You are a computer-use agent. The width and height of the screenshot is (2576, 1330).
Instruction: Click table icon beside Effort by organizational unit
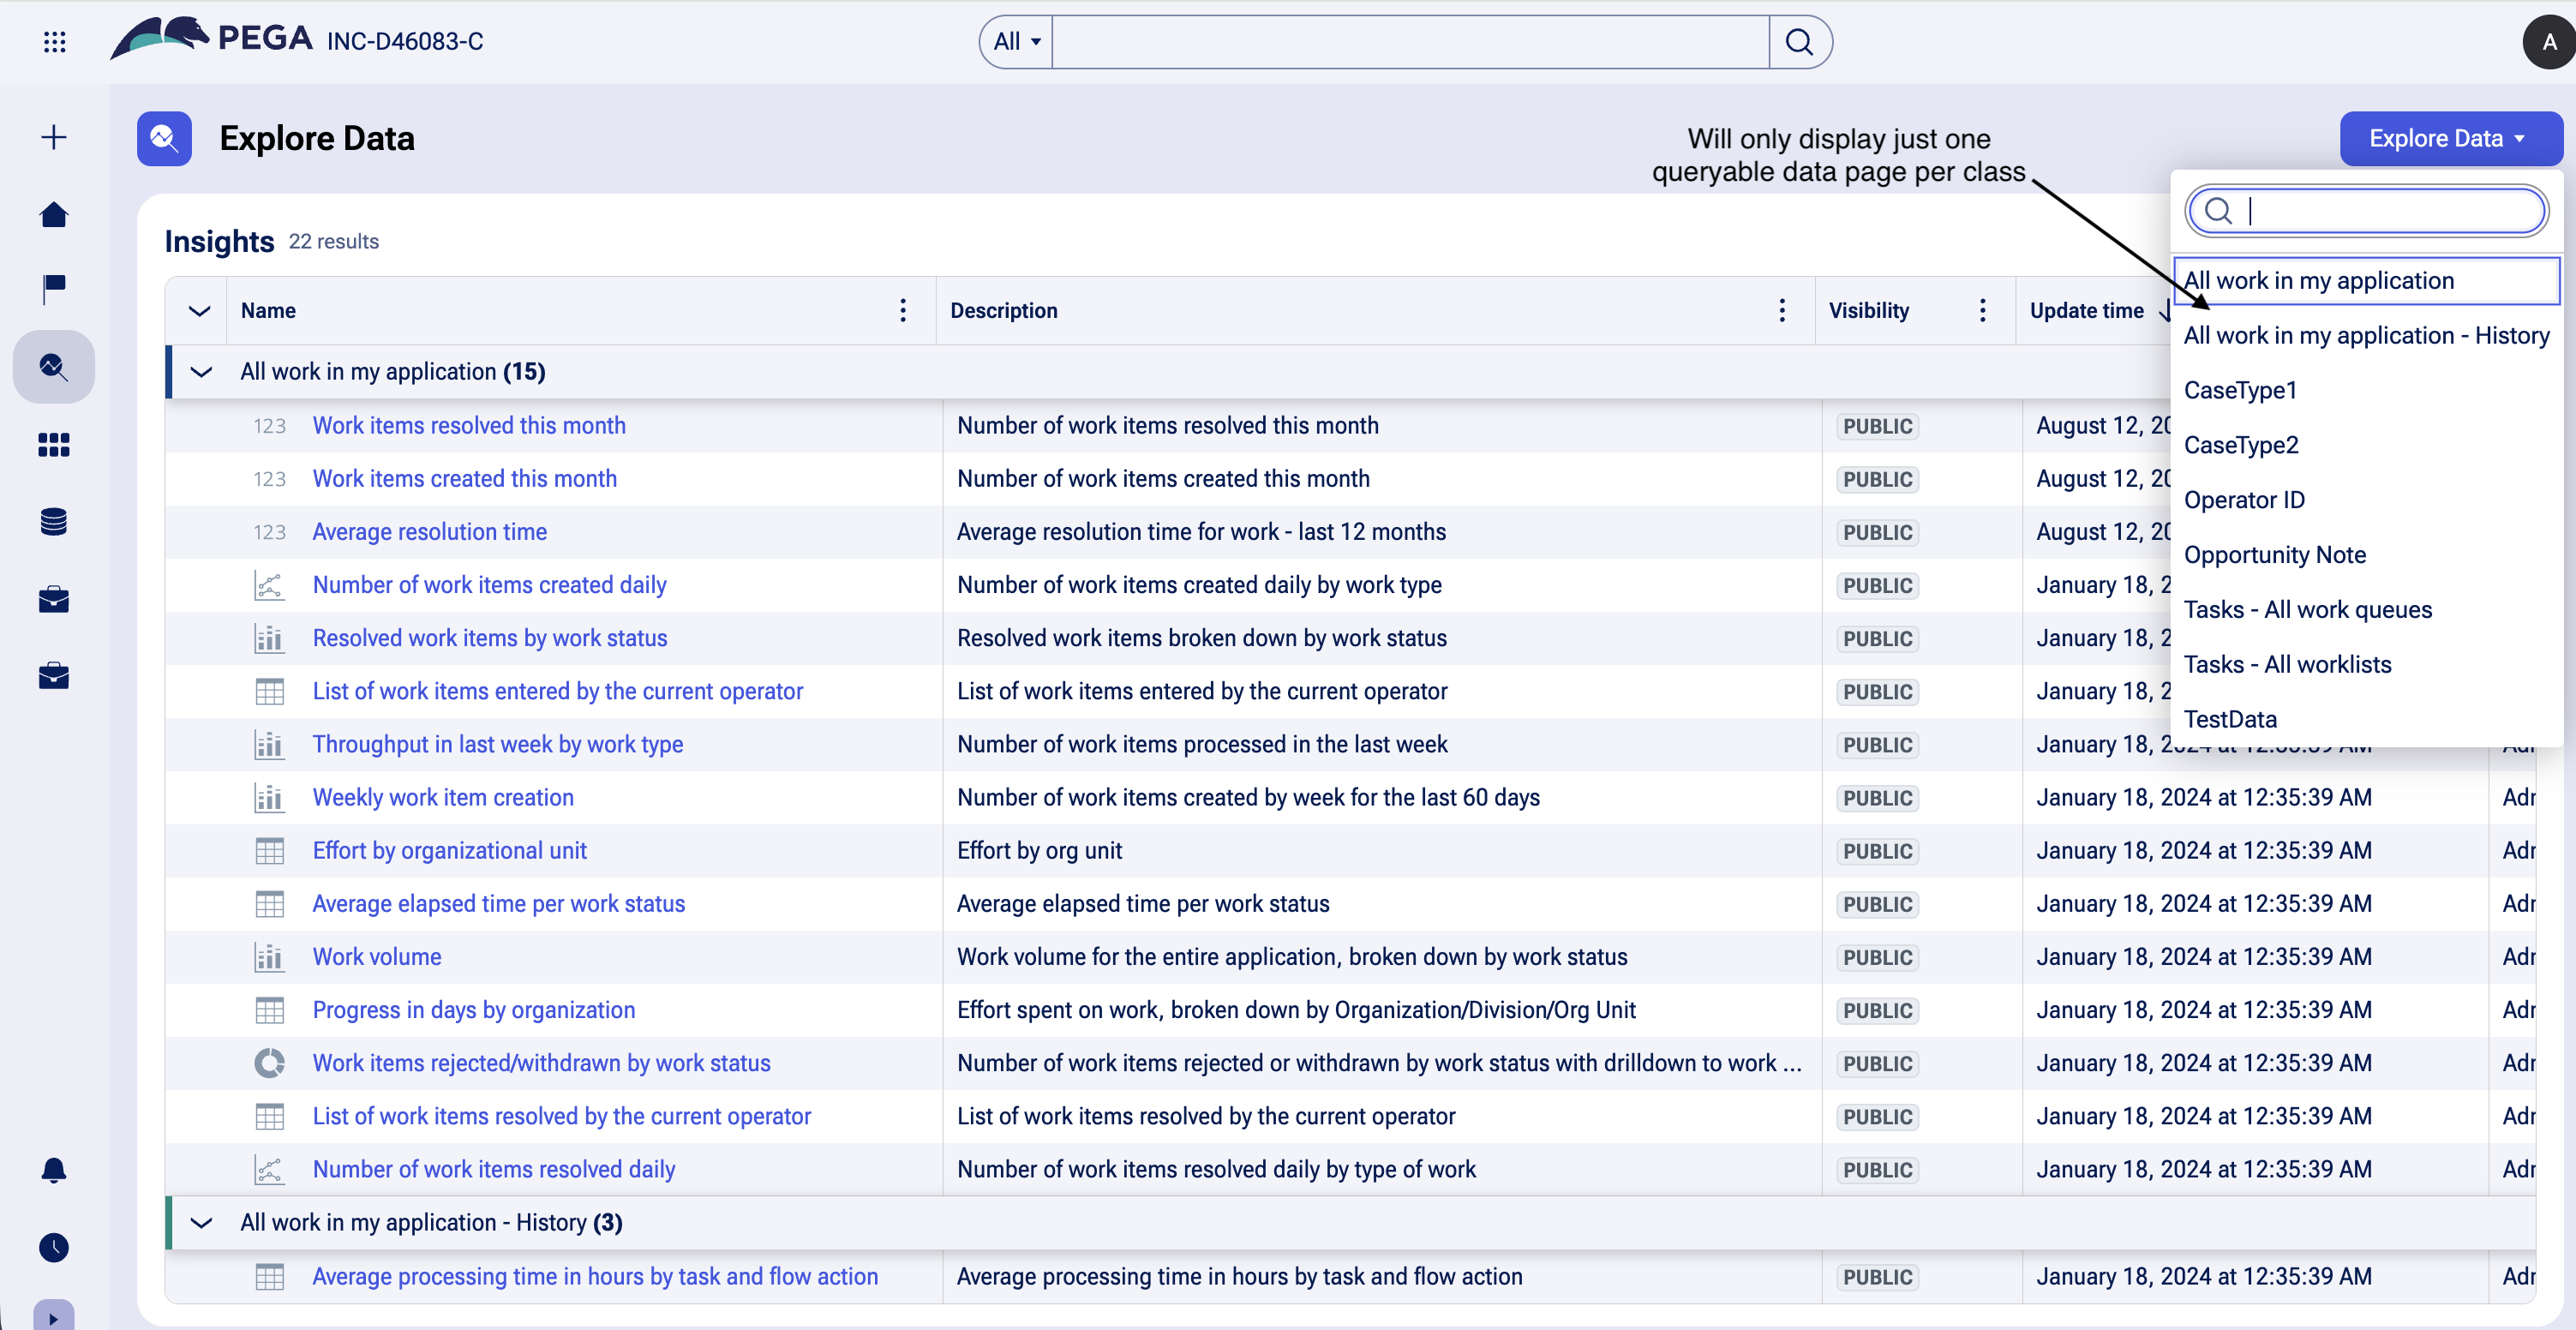click(269, 851)
